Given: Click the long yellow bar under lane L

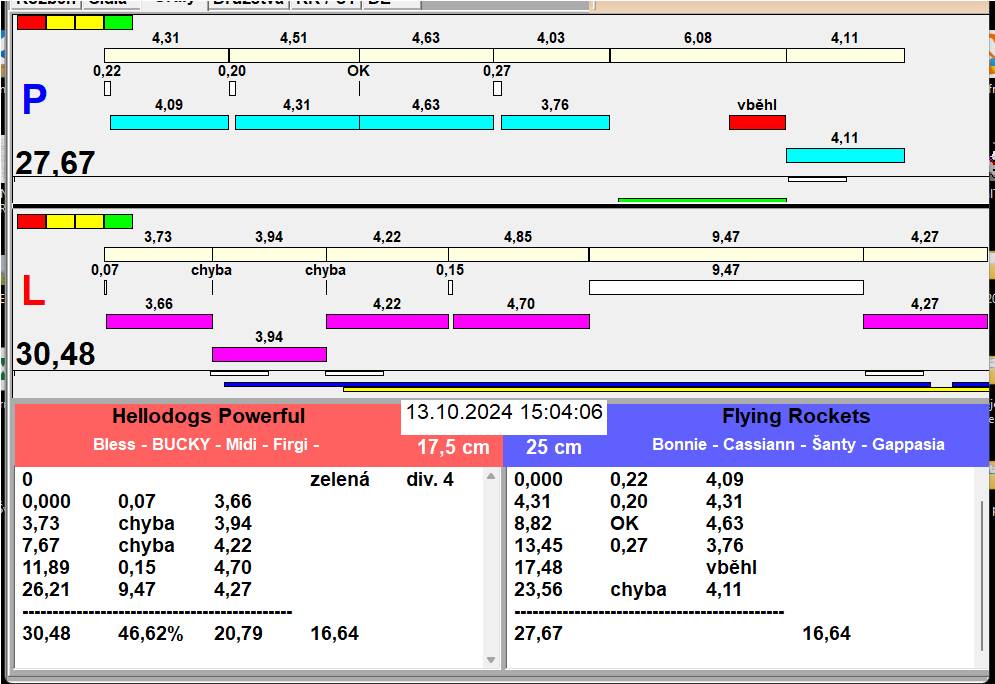Looking at the screenshot, I should tap(666, 389).
